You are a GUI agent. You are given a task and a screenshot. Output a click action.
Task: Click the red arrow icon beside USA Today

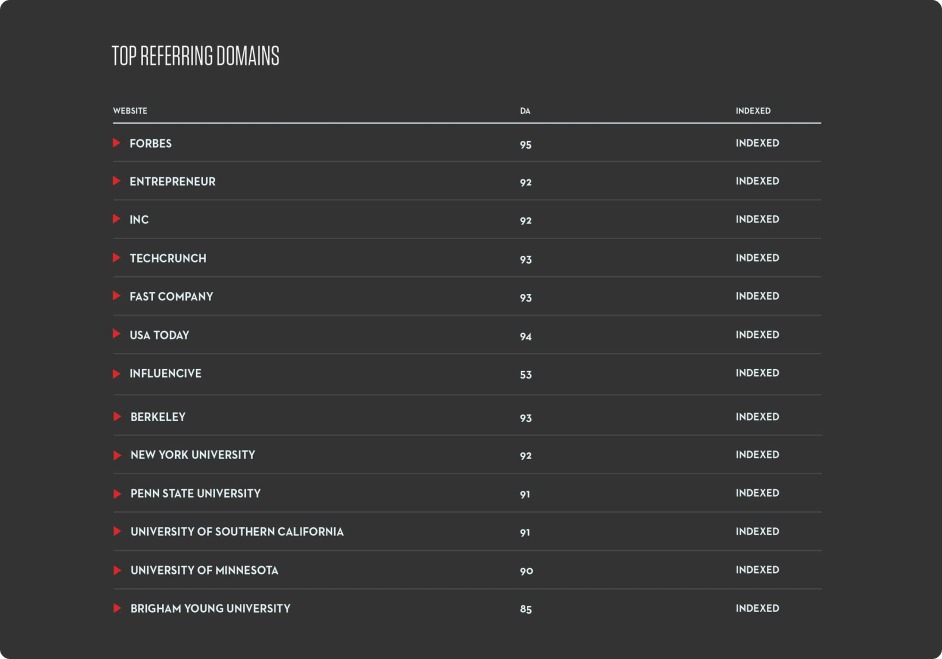click(x=117, y=334)
